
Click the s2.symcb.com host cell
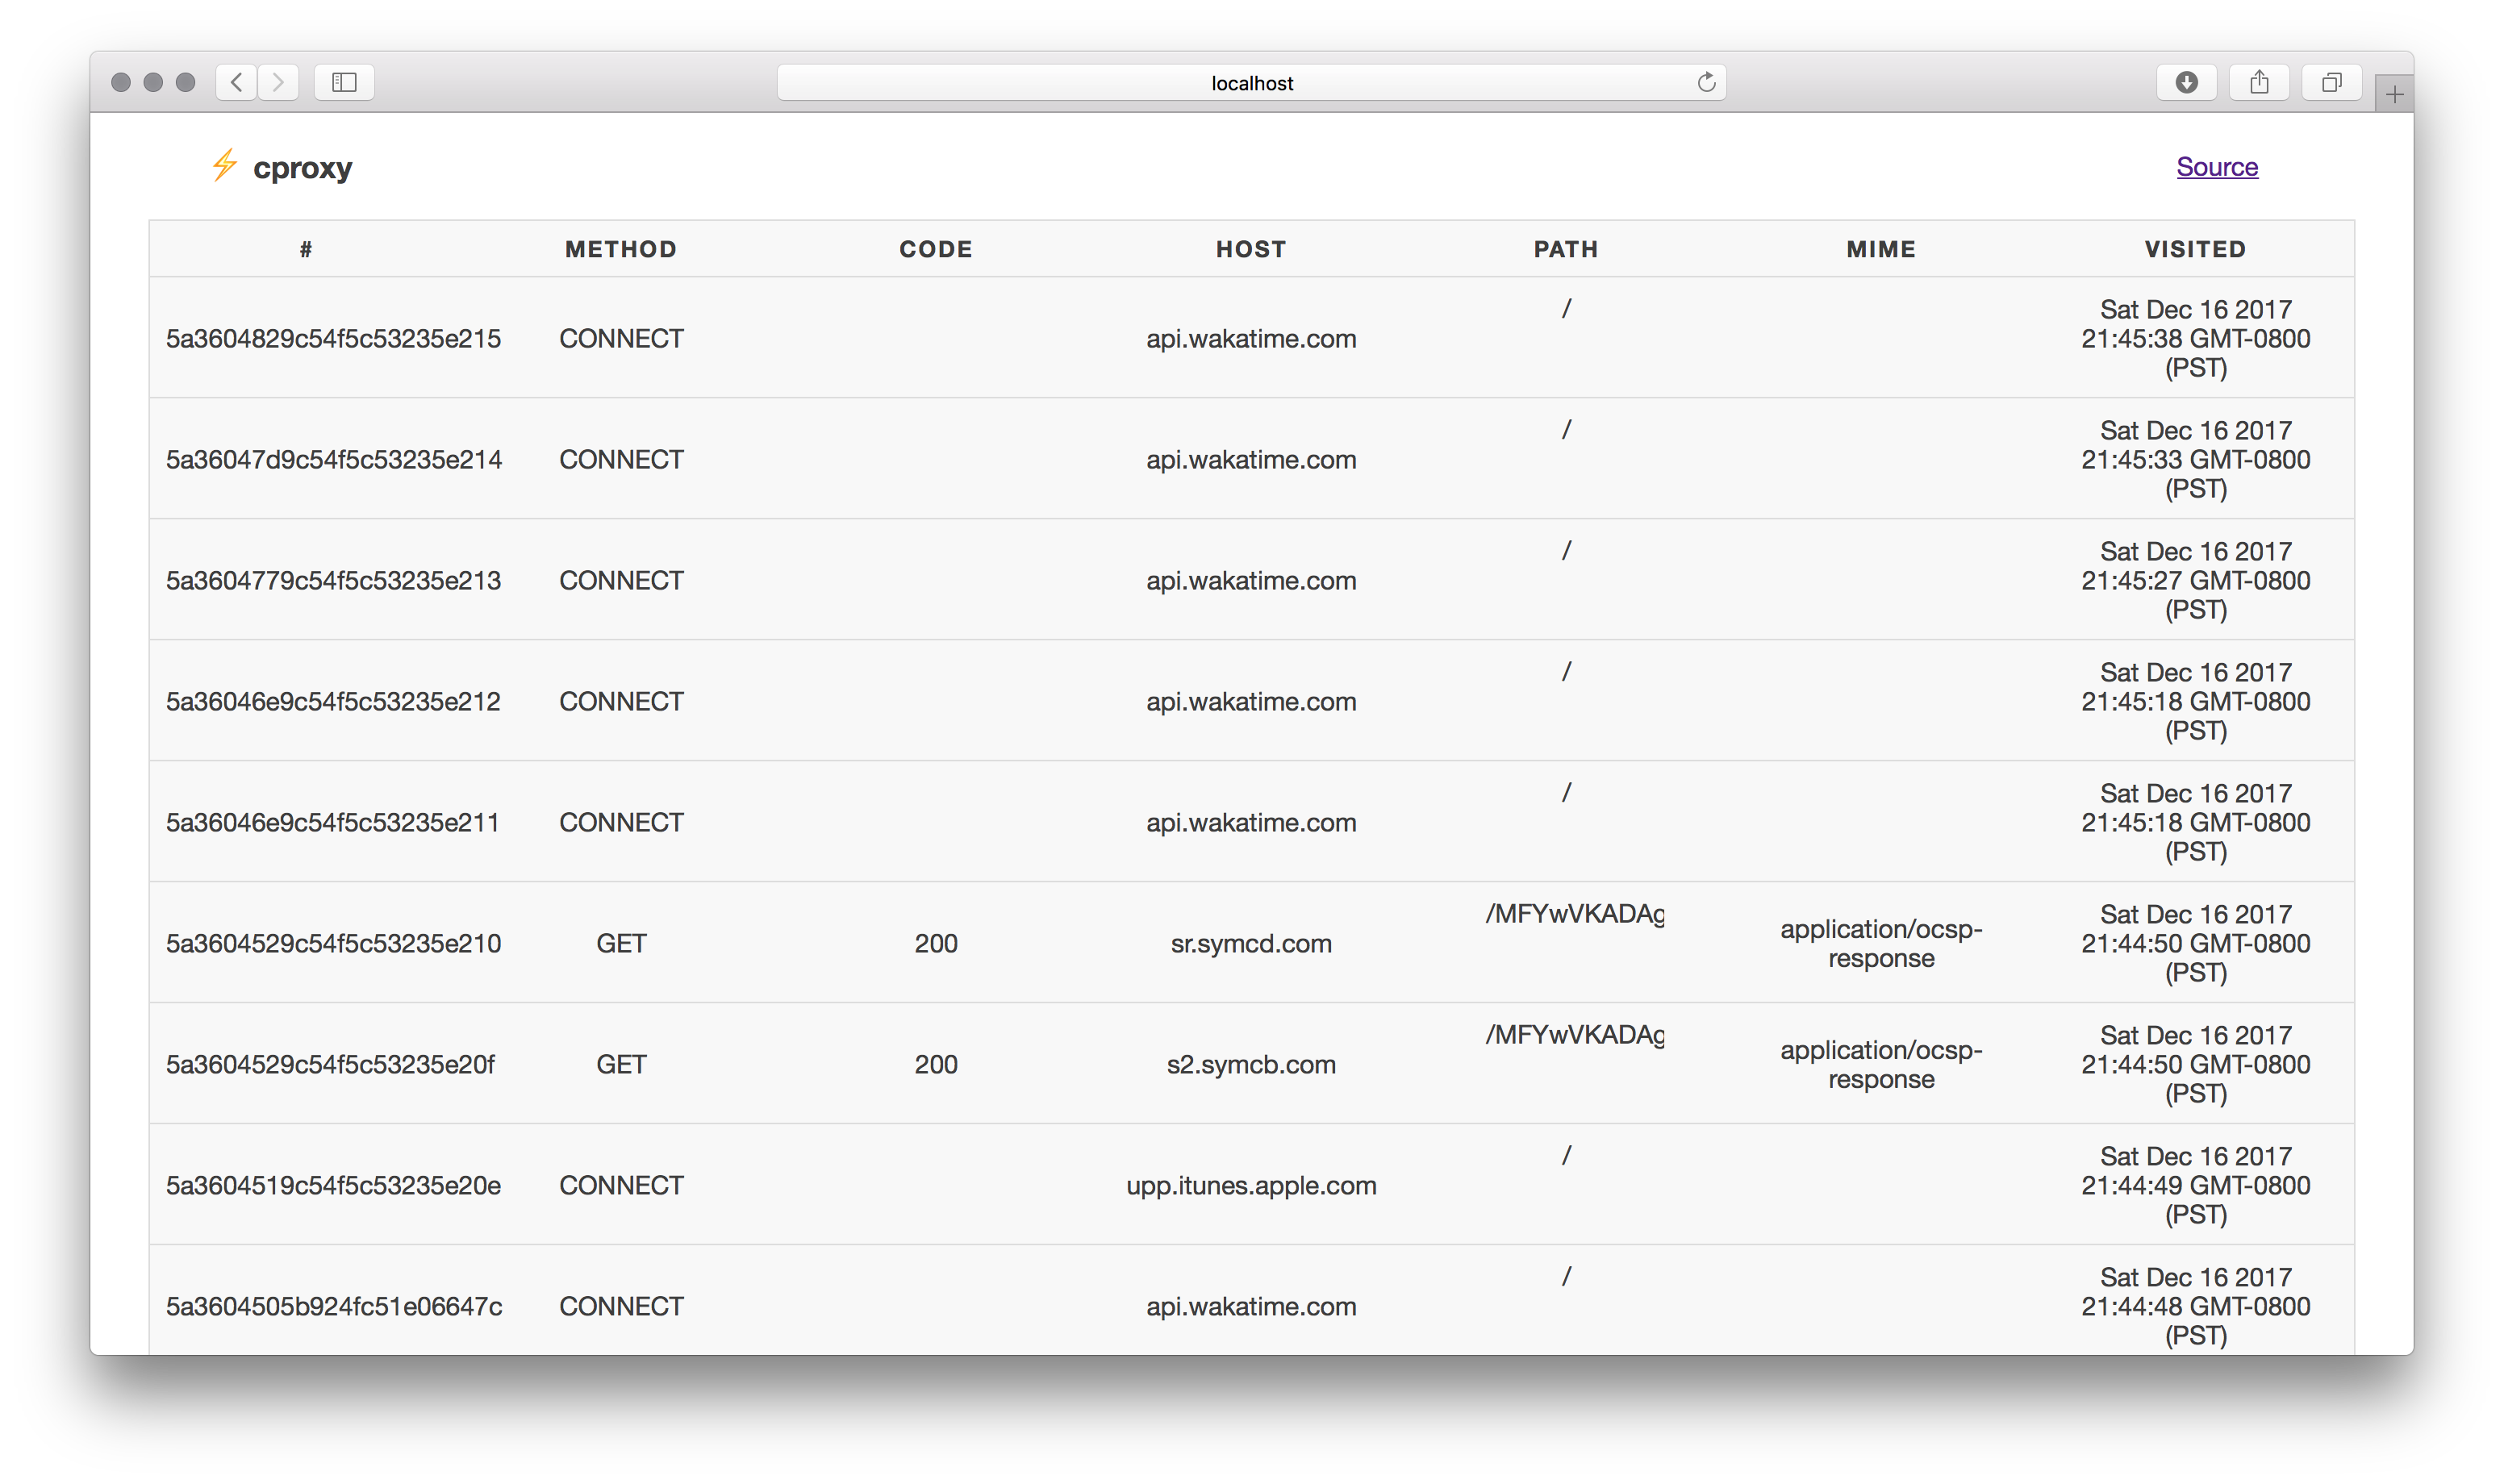1250,1064
